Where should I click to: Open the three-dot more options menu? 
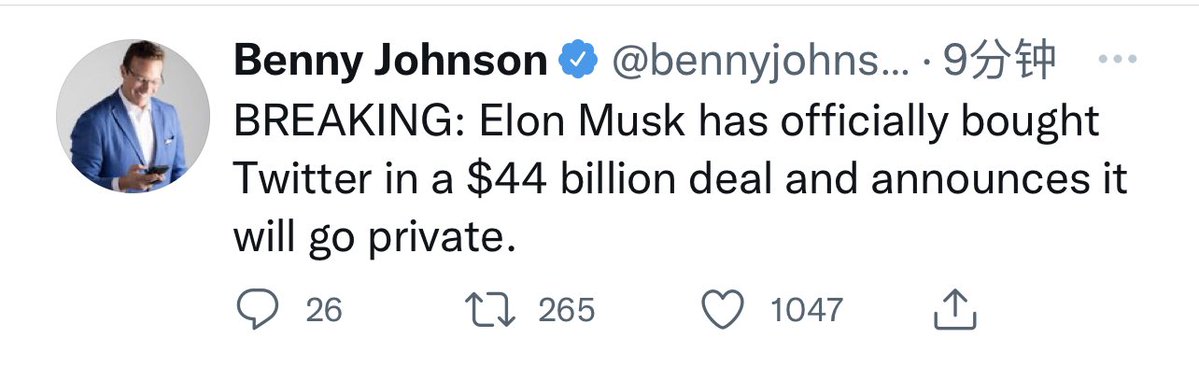coord(1117,59)
